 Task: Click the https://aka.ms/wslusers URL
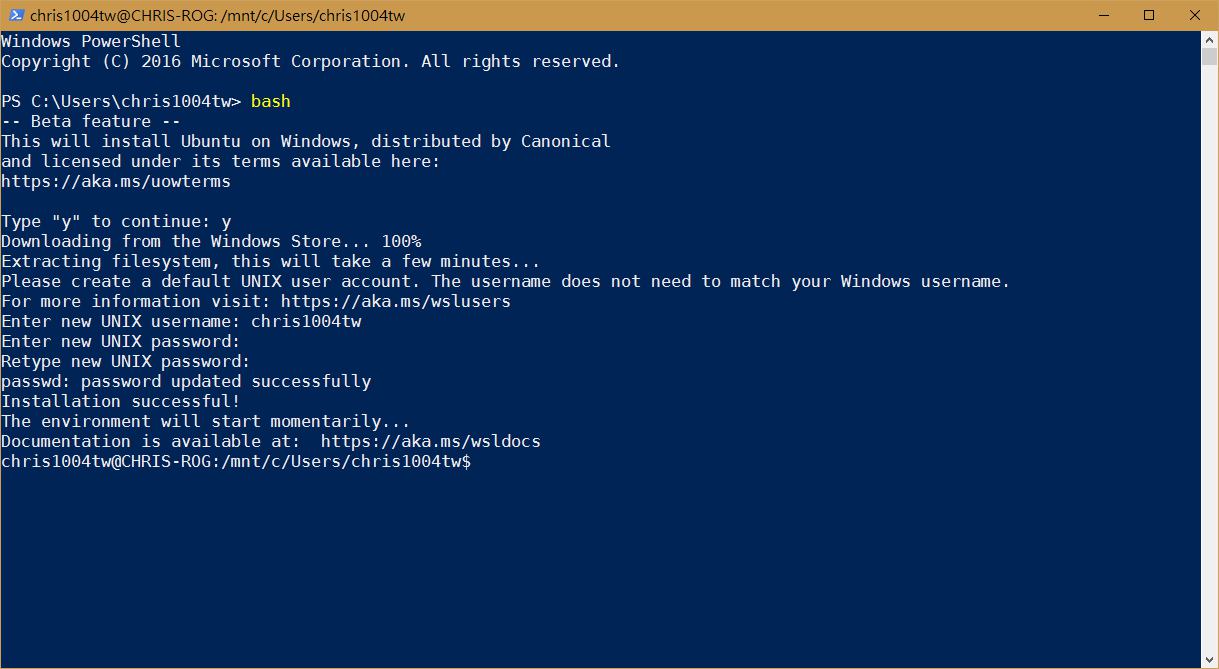(396, 301)
